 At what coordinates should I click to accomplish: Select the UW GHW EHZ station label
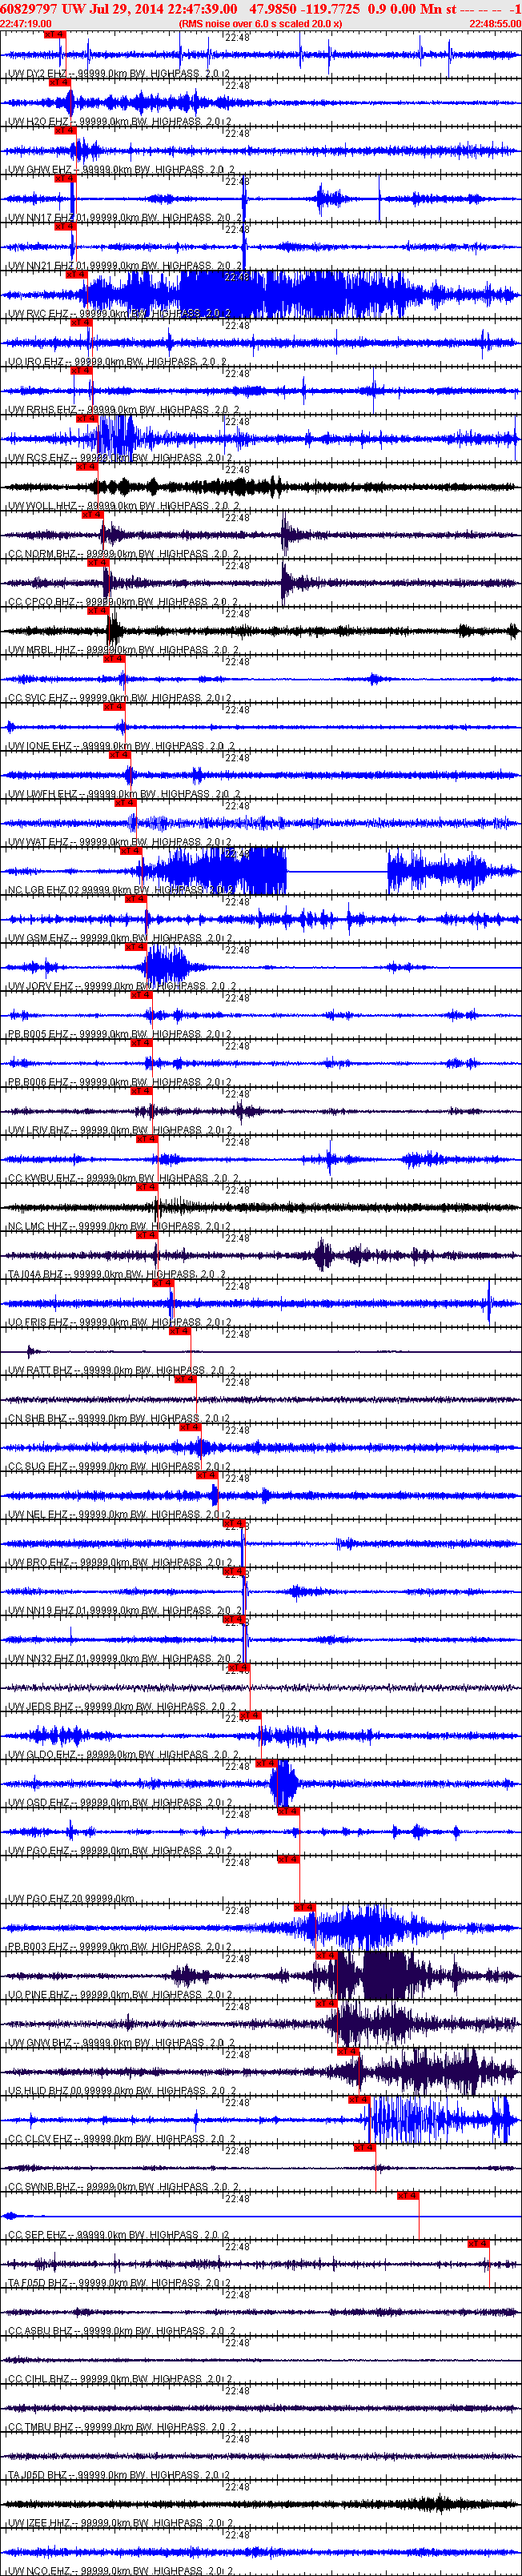pos(121,170)
